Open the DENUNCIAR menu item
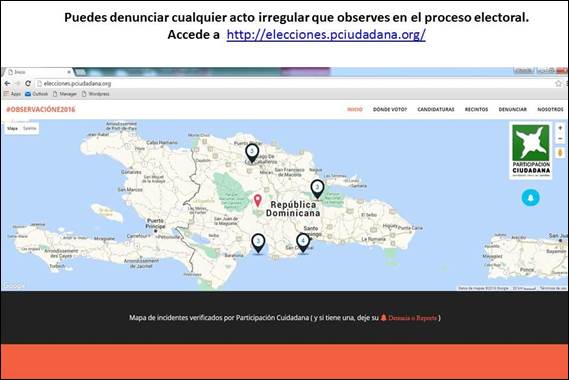This screenshot has width=569, height=380. pyautogui.click(x=512, y=109)
